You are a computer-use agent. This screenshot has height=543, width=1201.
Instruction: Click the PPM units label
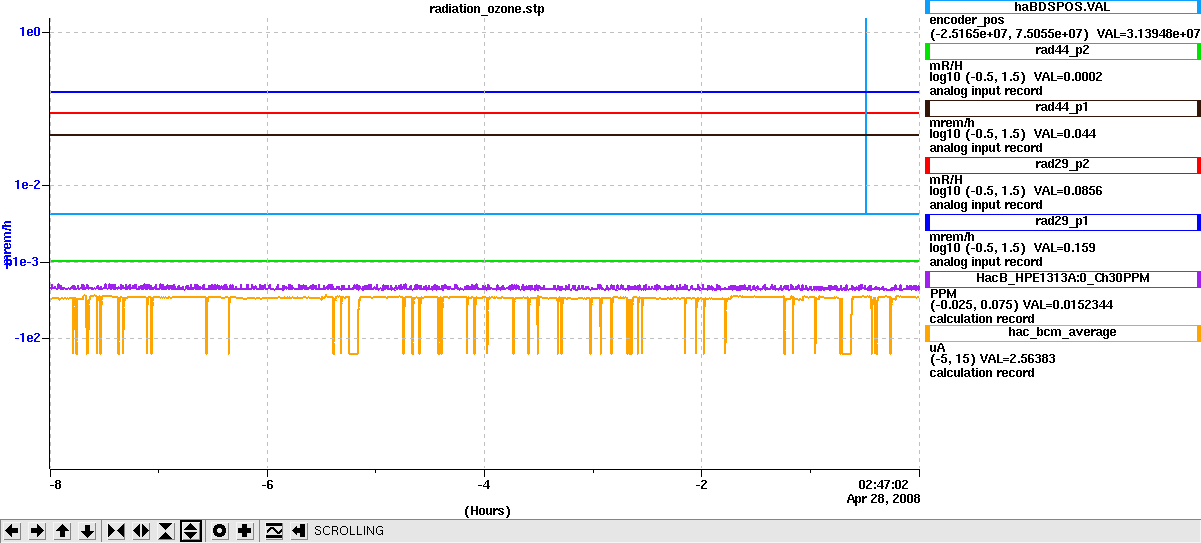[x=944, y=292]
